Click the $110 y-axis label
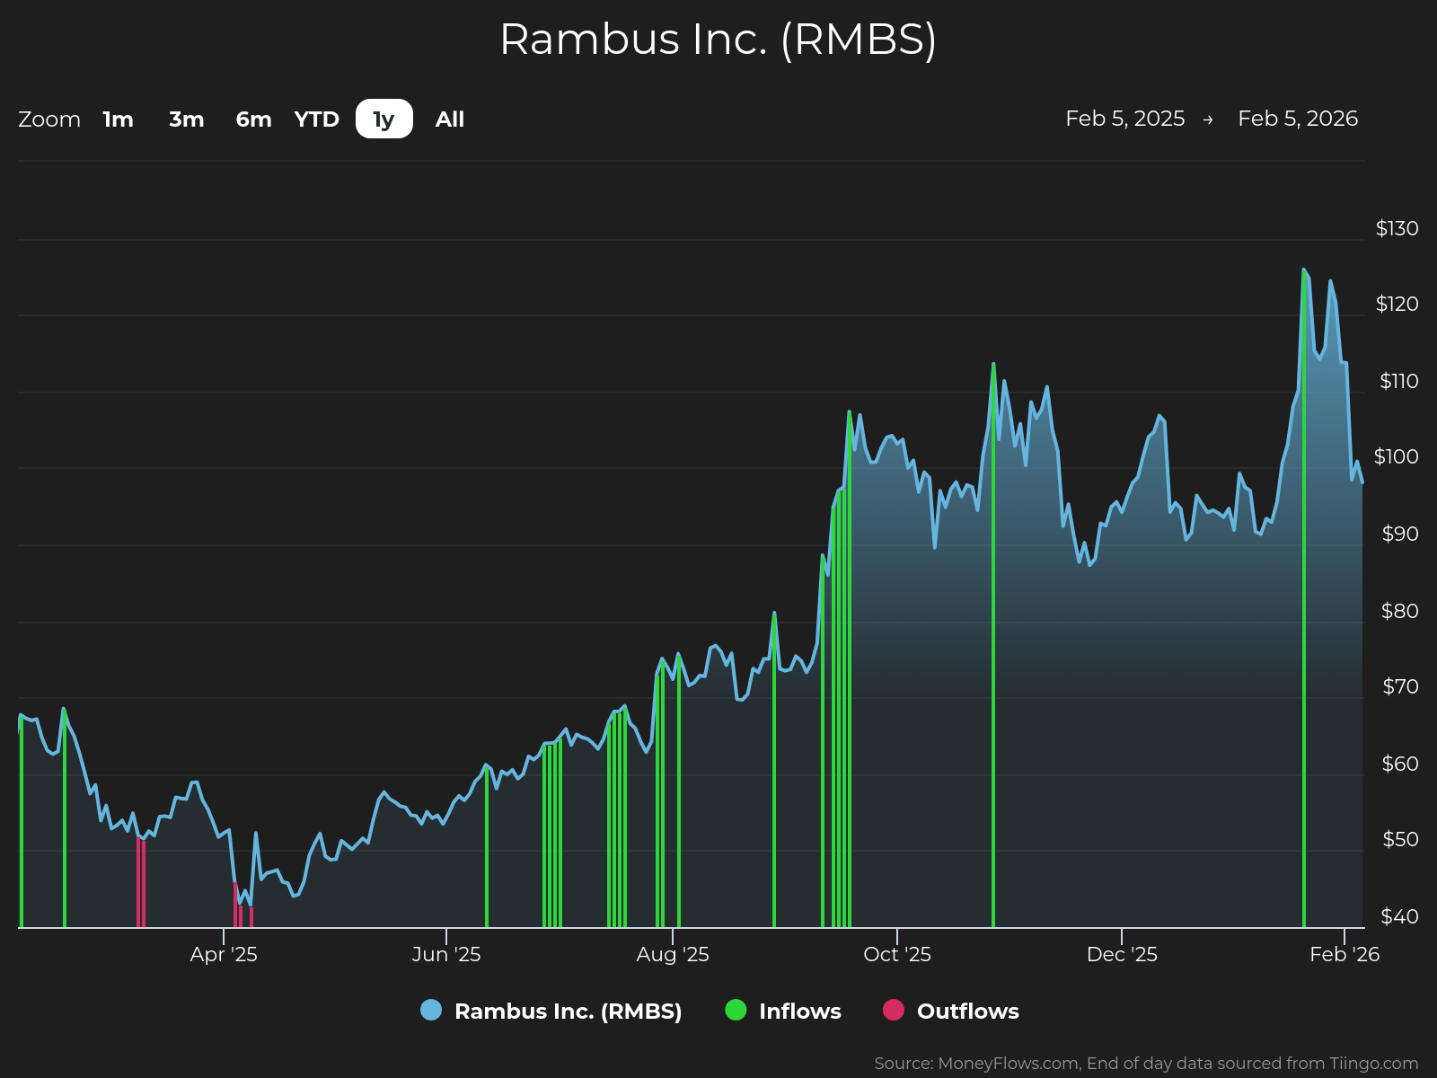Screen dimensions: 1437x1078 click(x=1398, y=381)
